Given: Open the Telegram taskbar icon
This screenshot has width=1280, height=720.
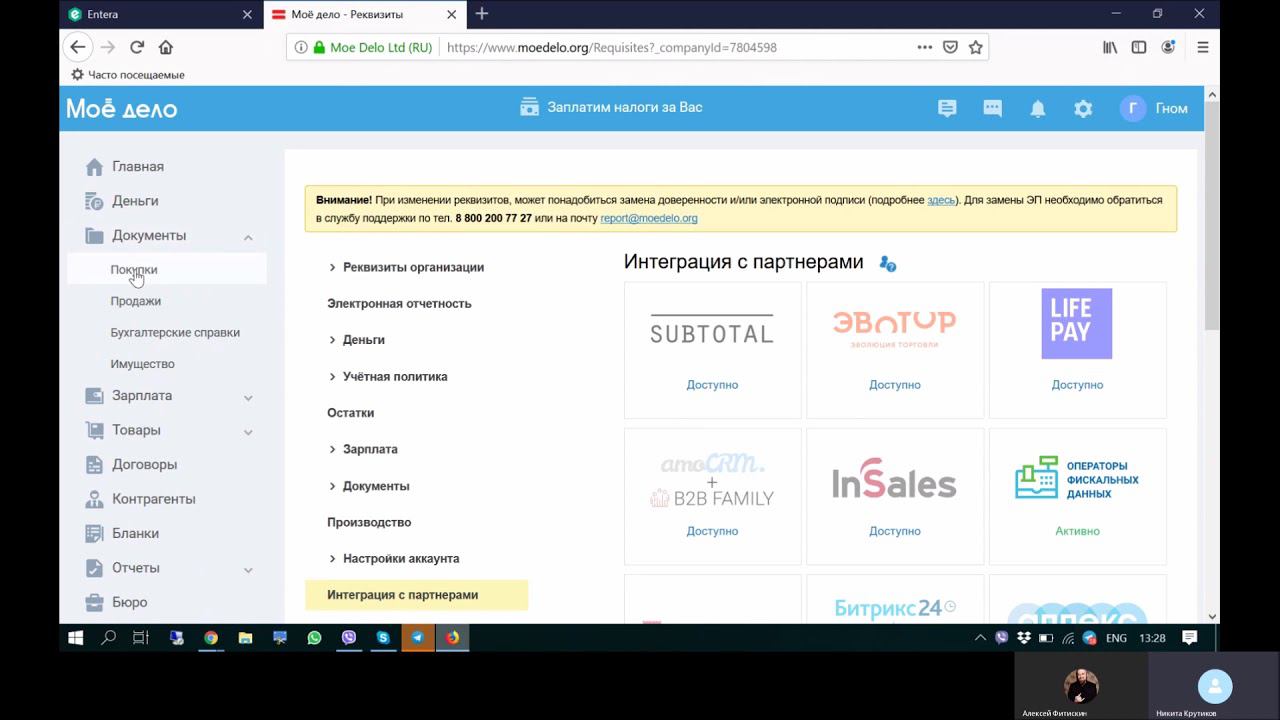Looking at the screenshot, I should [418, 637].
